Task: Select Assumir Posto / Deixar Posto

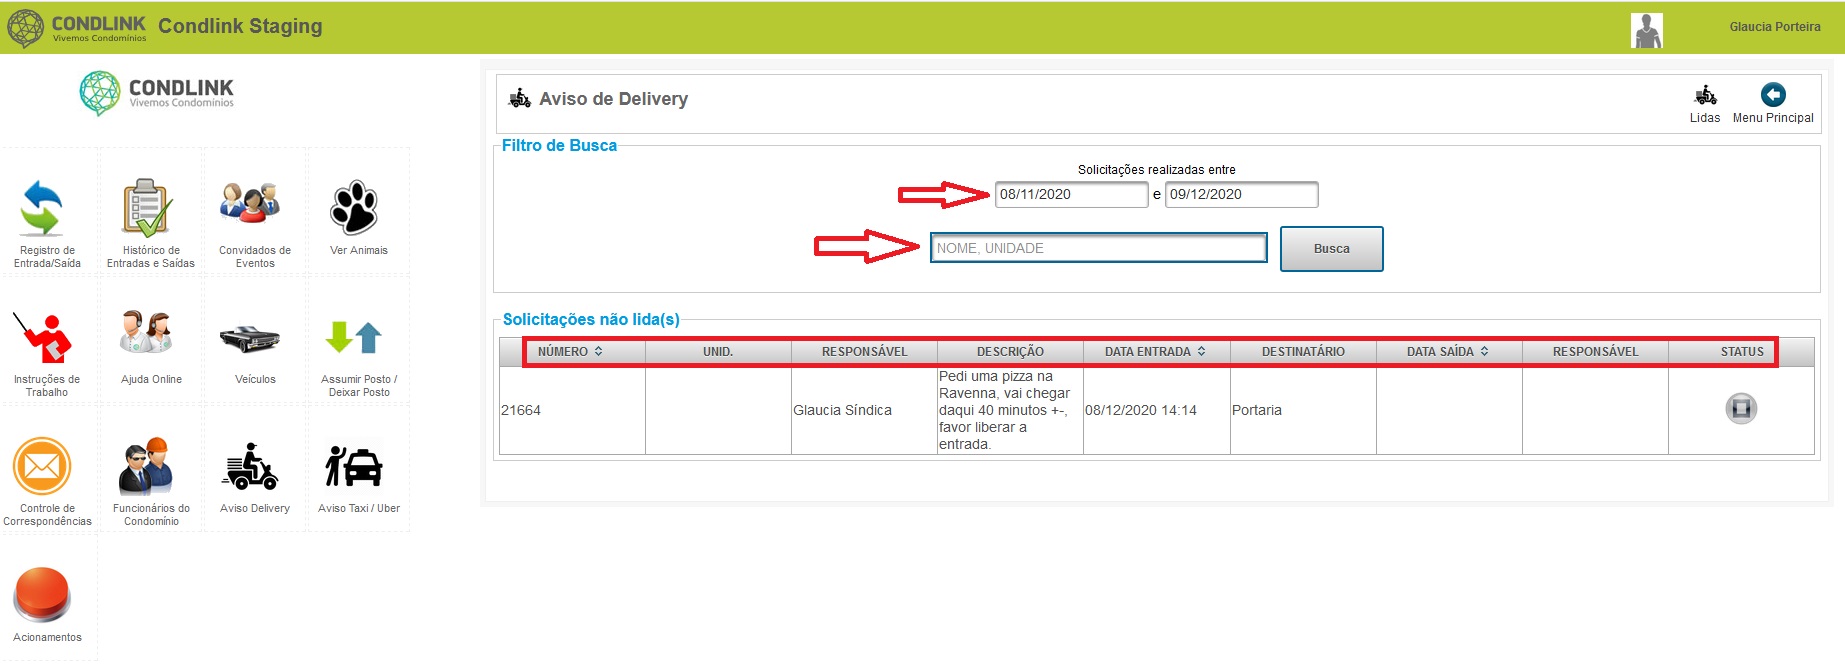Action: [x=354, y=338]
